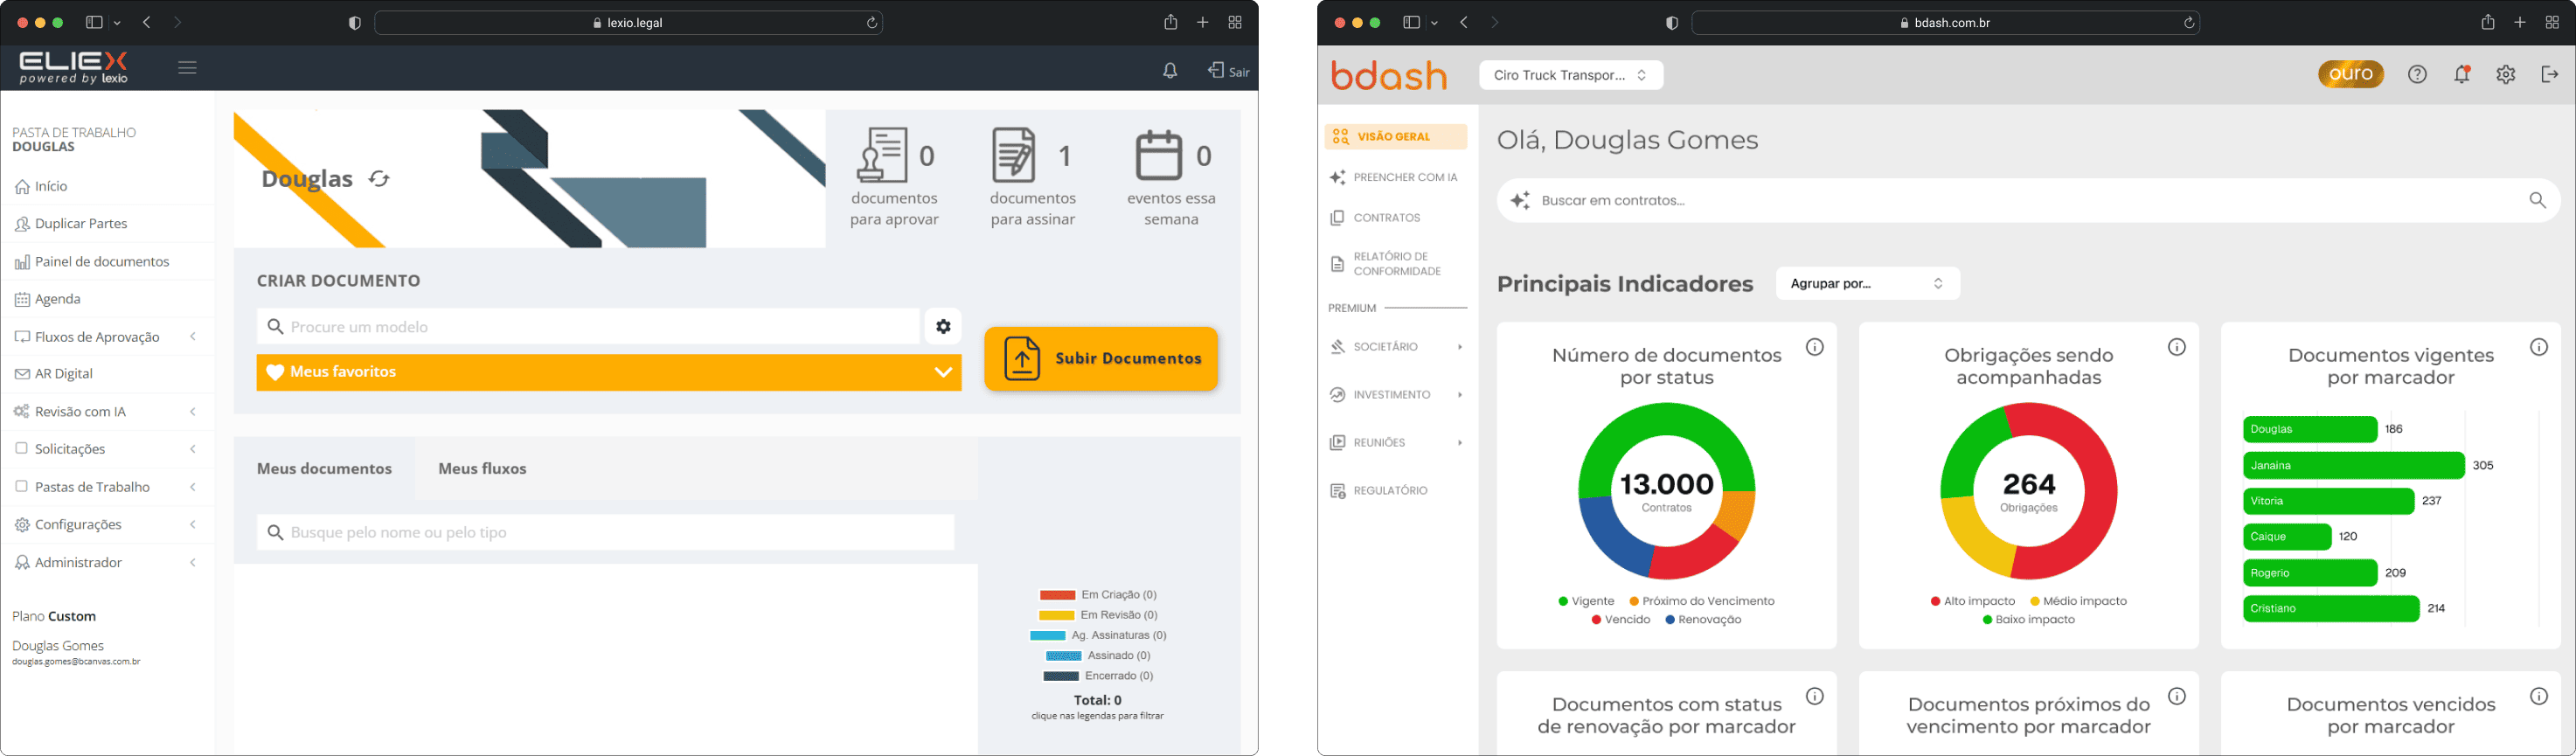
Task: Expand Pastas de Trabalho chevron
Action: 193,487
